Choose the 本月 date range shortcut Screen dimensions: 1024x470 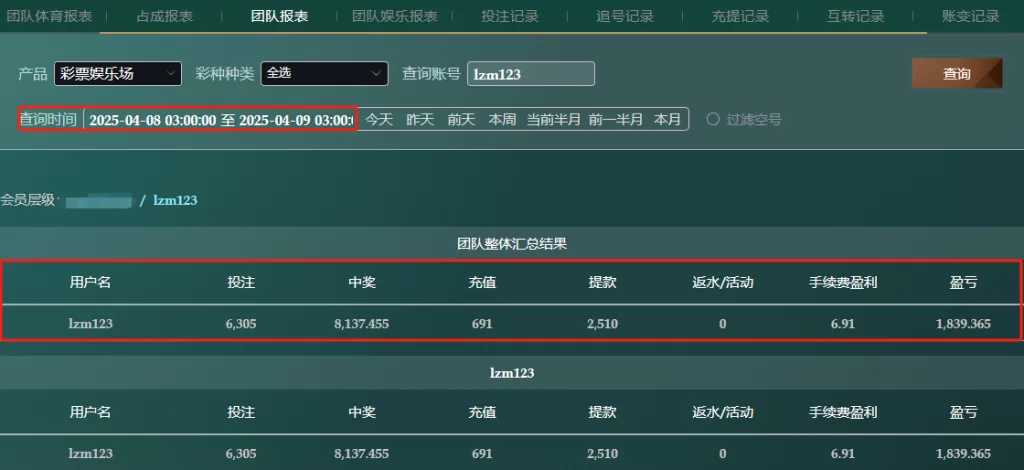[667, 120]
